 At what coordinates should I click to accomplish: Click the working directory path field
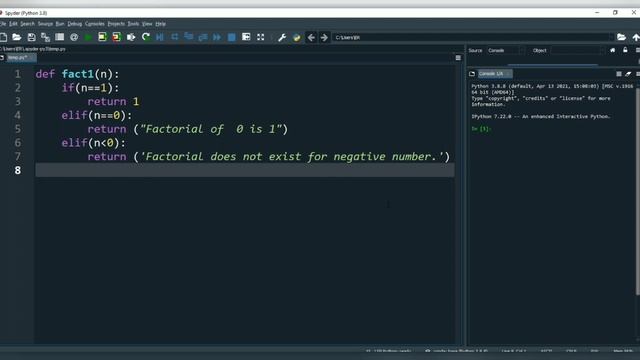[x=473, y=38]
